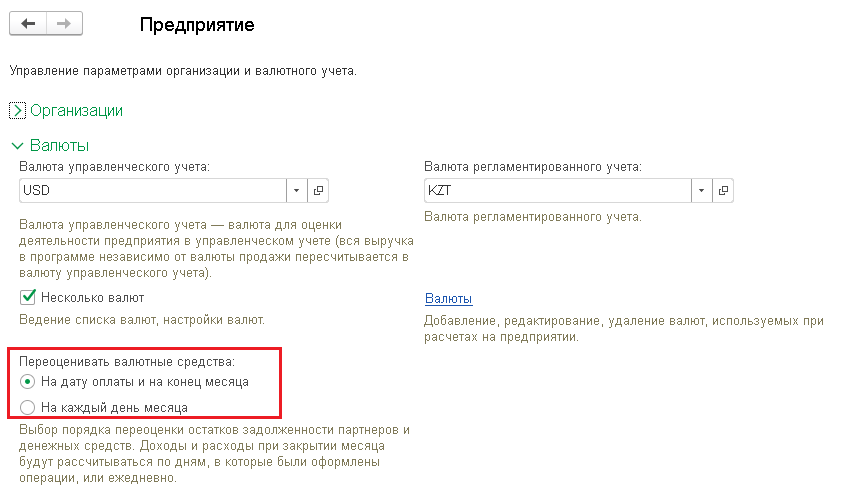Open the regulated currency KZT dropdown arrow

pos(702,190)
